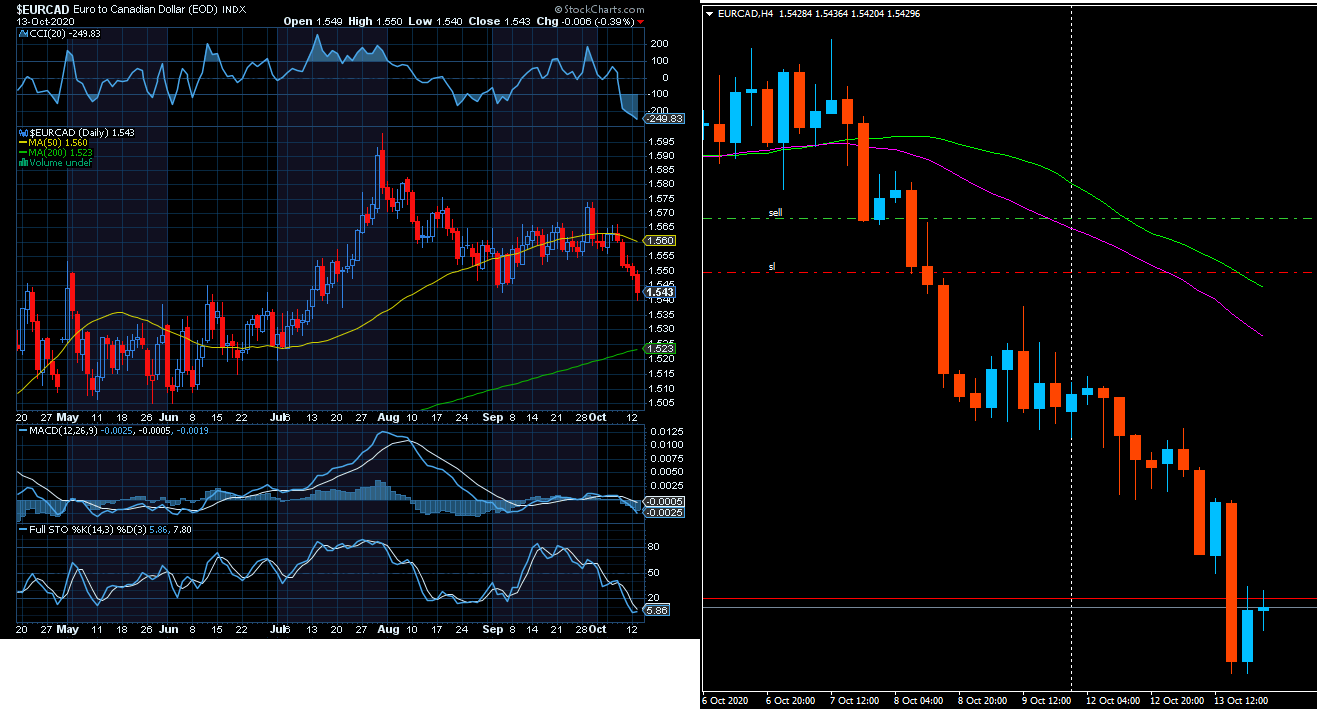This screenshot has height=709, width=1317.
Task: Select the 'sell' order line label
Action: click(775, 213)
